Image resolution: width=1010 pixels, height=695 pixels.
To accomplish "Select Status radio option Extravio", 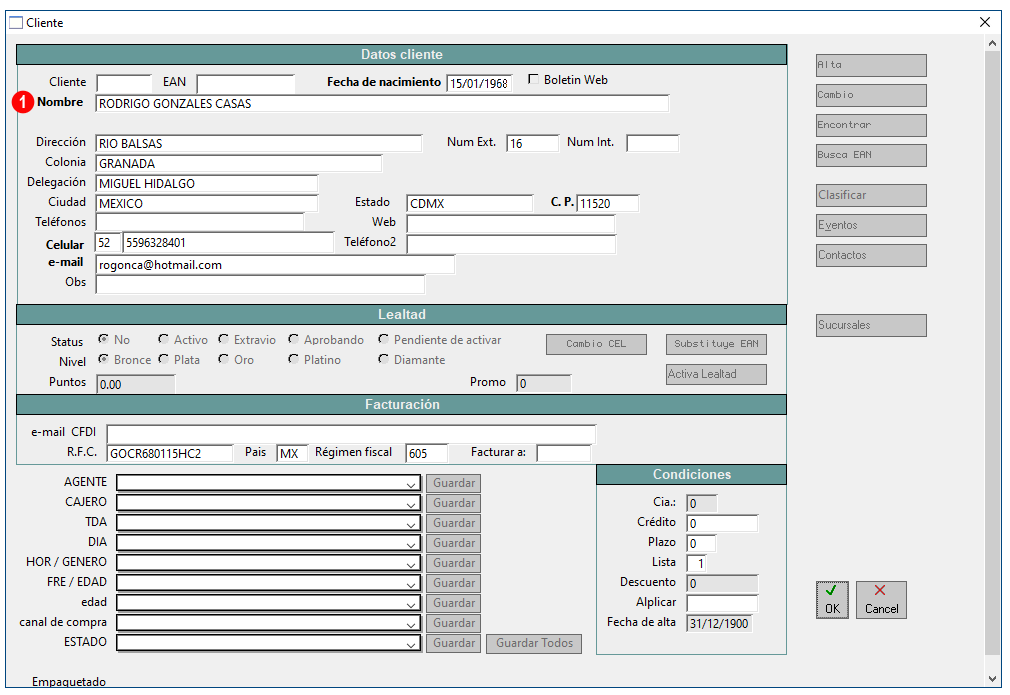I will click(224, 339).
